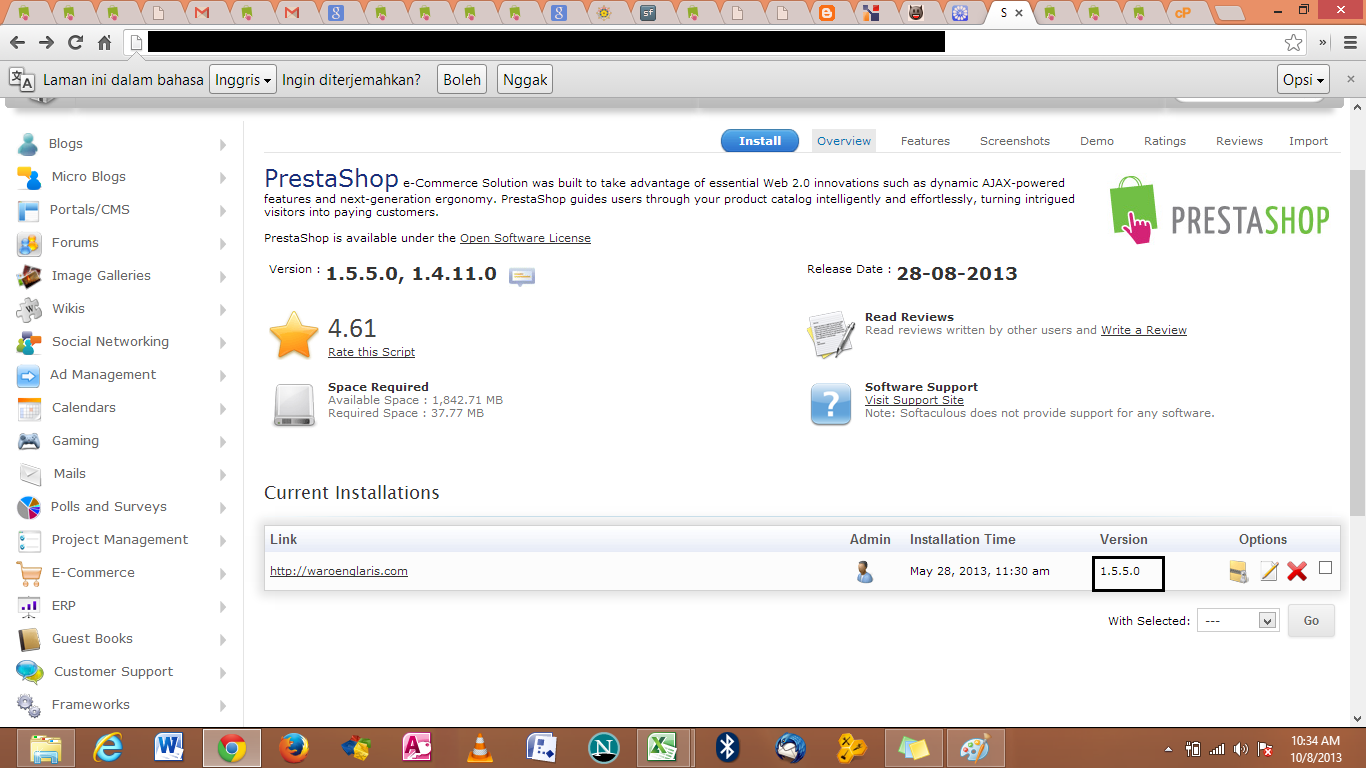Viewport: 1366px width, 768px height.
Task: Click the Portals/CMS category icon
Action: tap(30, 210)
